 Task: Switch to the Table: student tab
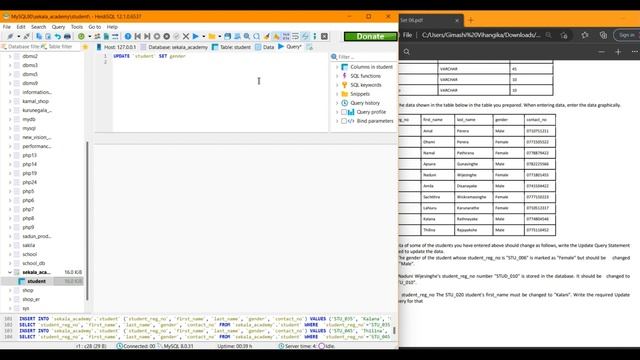(231, 47)
